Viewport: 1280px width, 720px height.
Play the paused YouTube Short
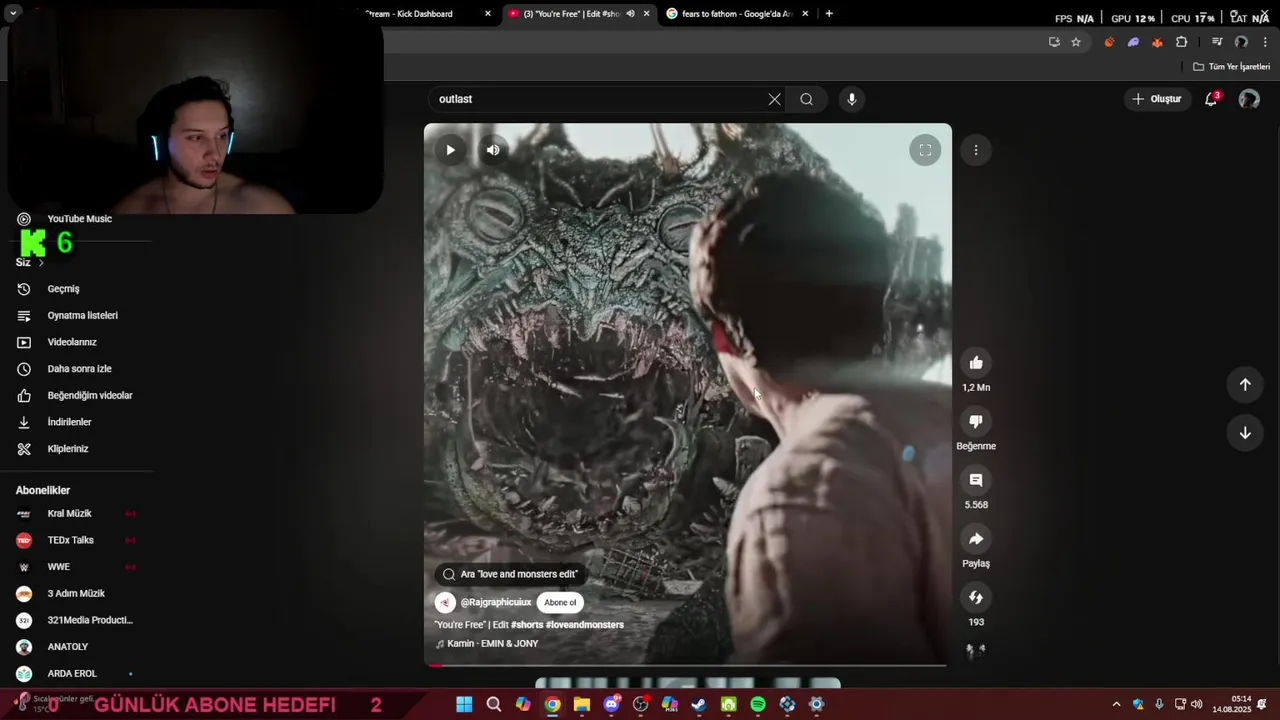click(450, 150)
